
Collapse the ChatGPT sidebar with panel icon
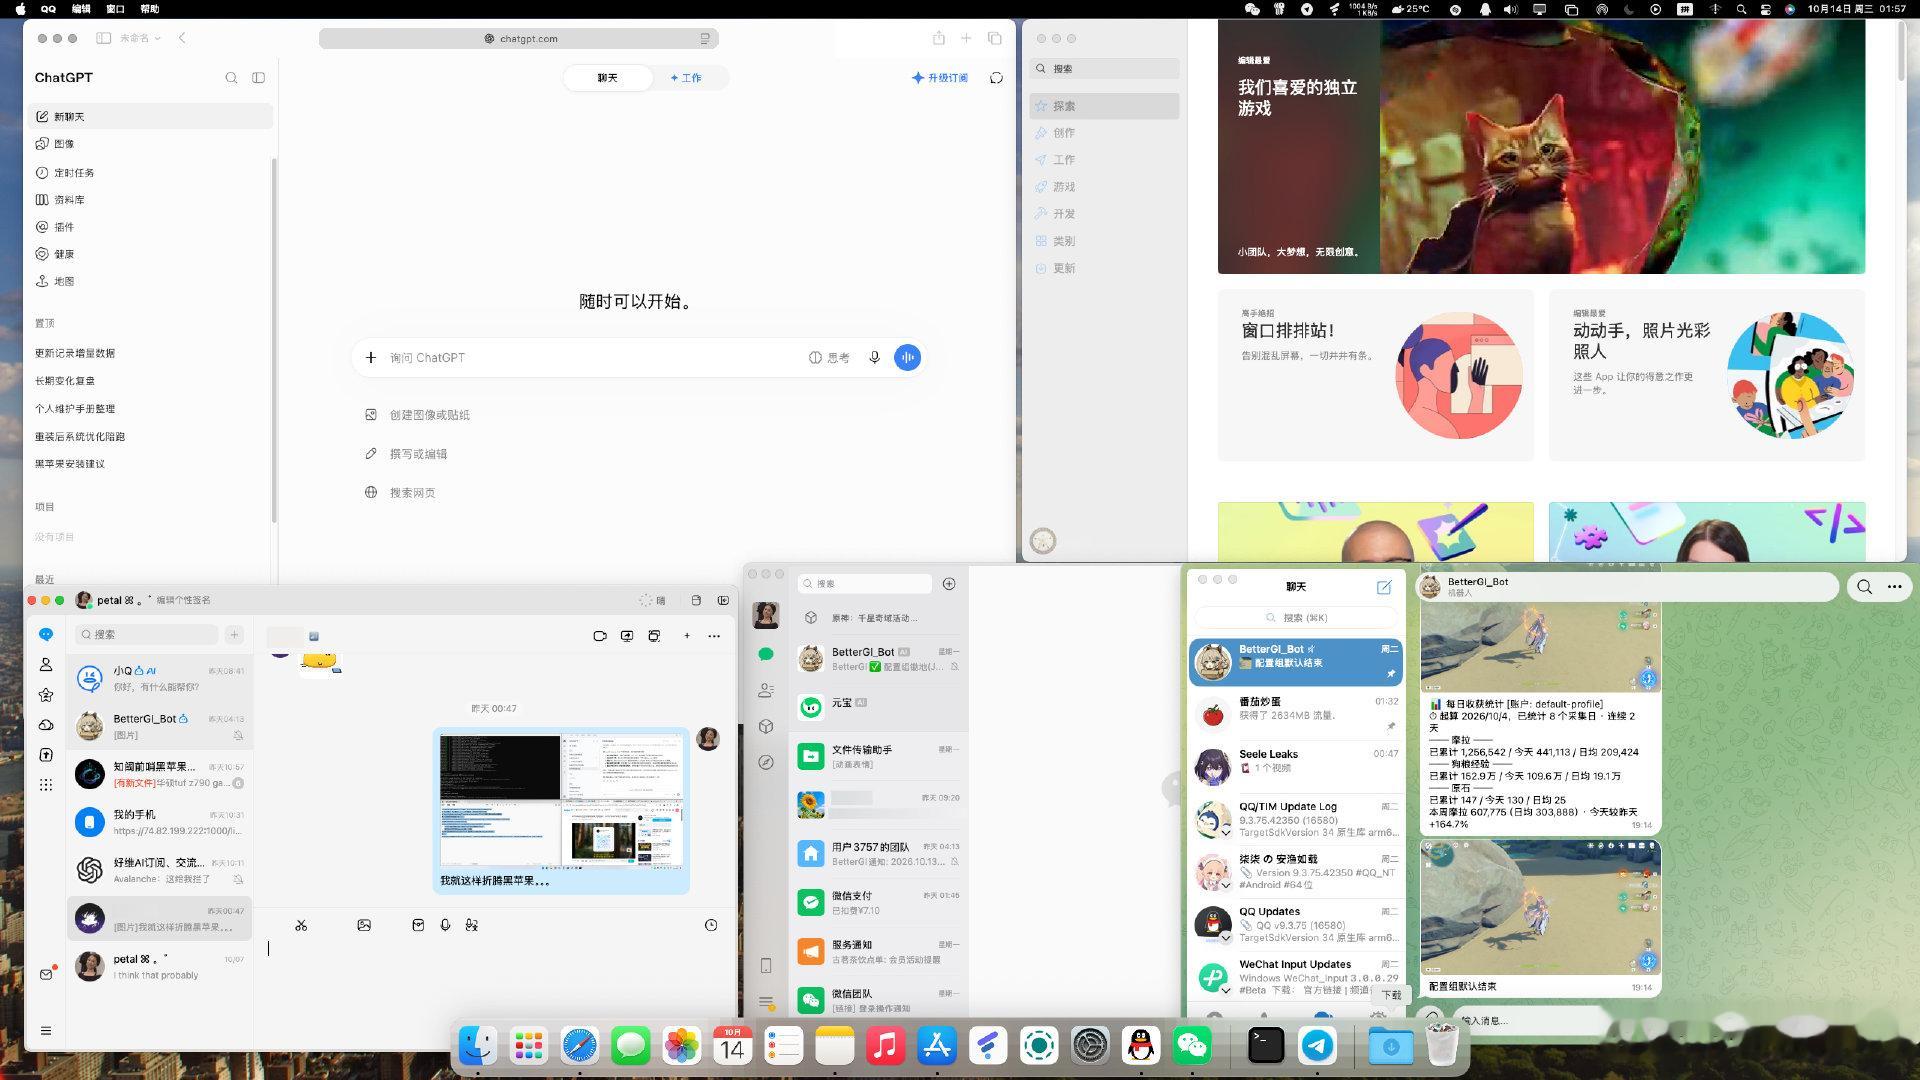click(x=258, y=78)
